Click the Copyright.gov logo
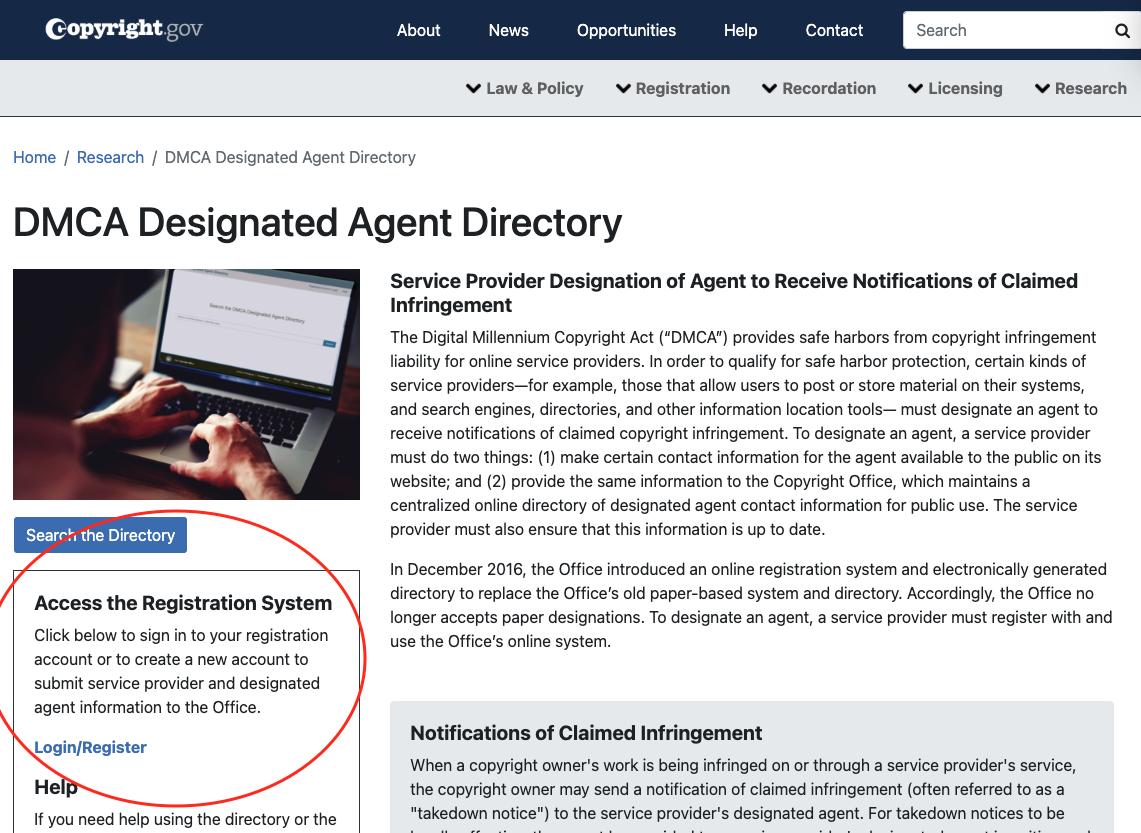 click(x=124, y=29)
